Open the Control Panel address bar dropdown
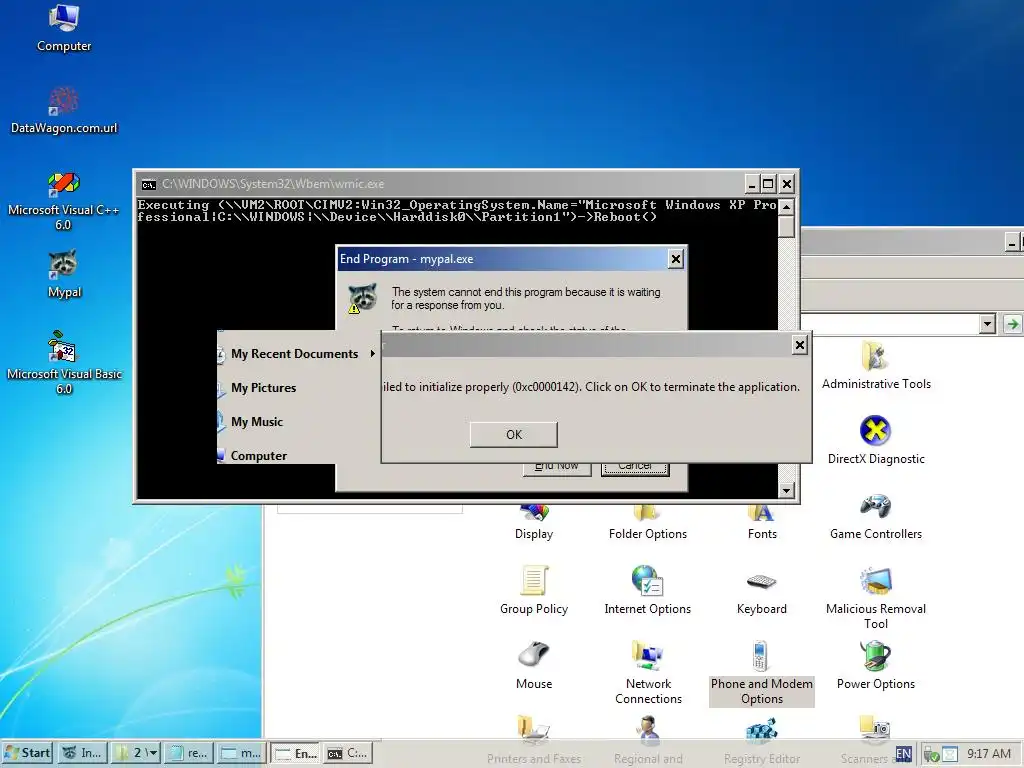 pyautogui.click(x=987, y=324)
